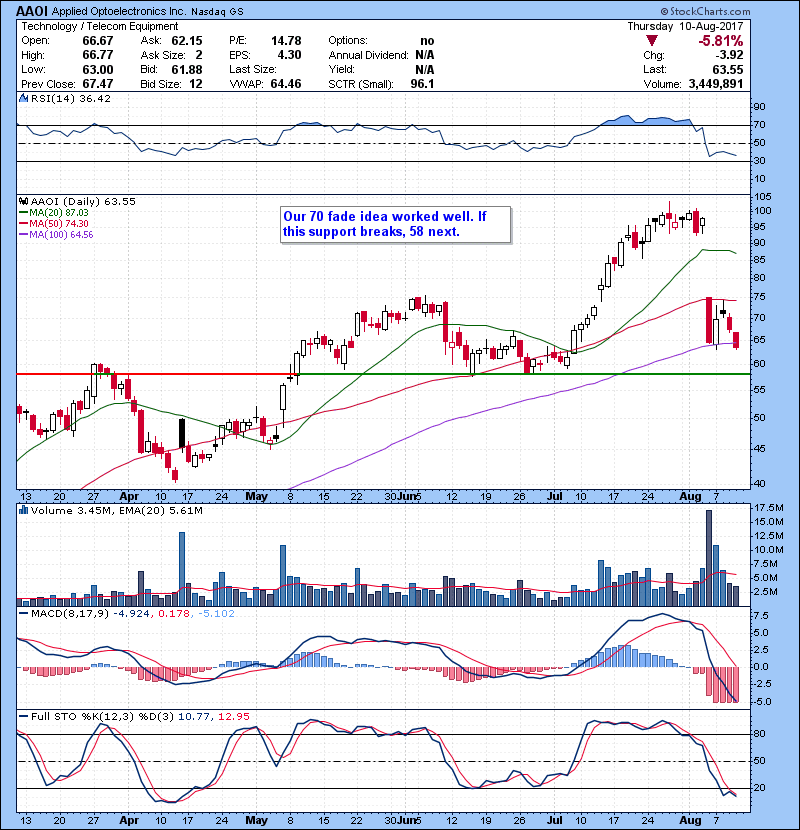Click the candlestick icon beside AAOI (Daily)
Viewport: 800px width, 830px height.
tap(23, 201)
